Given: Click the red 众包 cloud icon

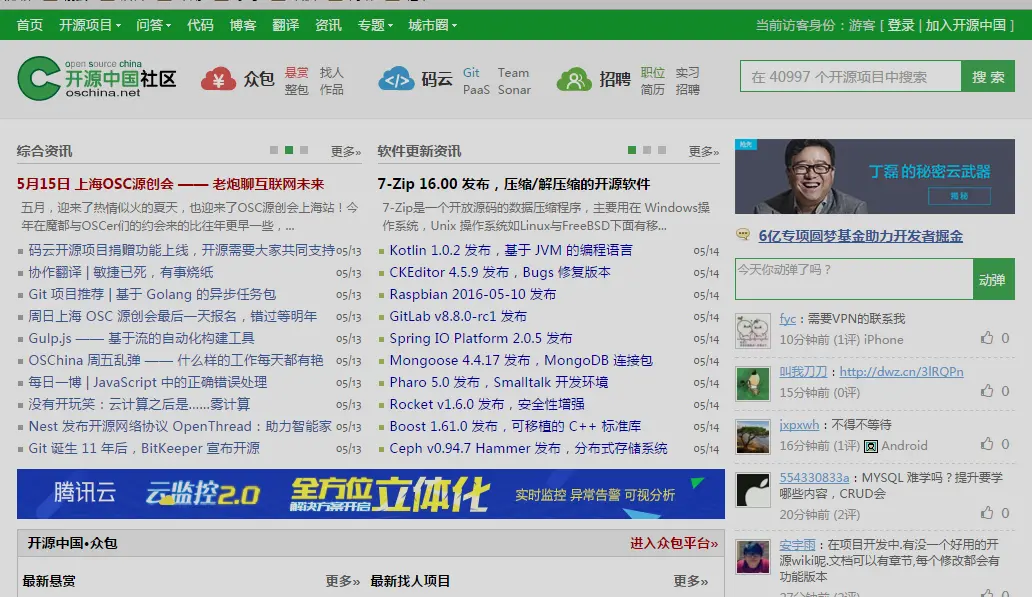Looking at the screenshot, I should tap(218, 79).
